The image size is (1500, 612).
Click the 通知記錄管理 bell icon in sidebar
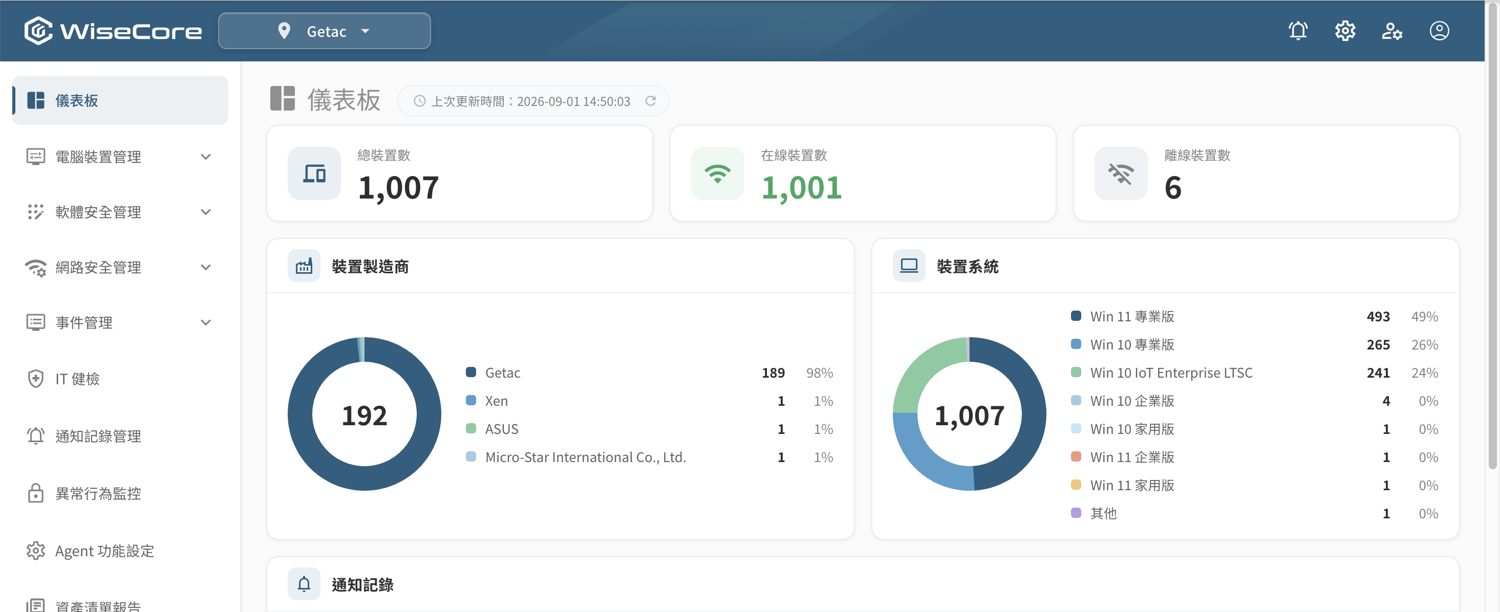click(36, 436)
